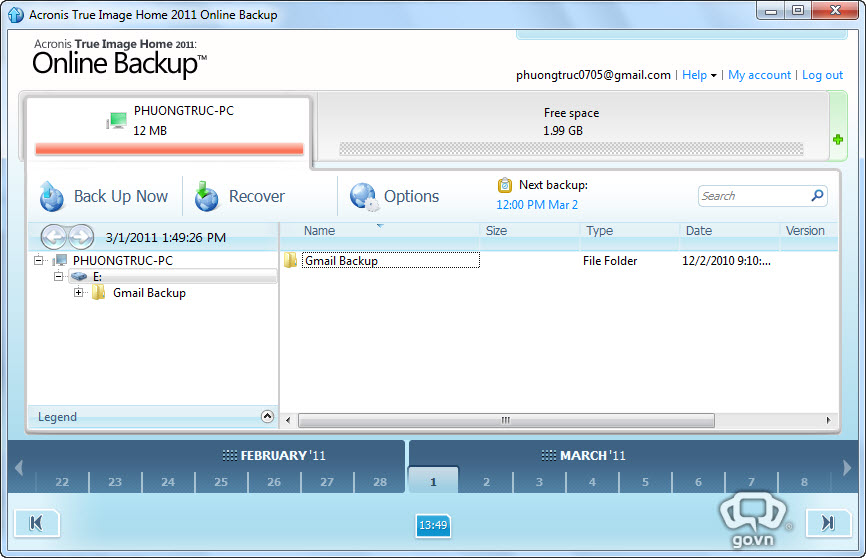866x558 pixels.
Task: Open Options via the gear globe icon
Action: pyautogui.click(x=363, y=197)
